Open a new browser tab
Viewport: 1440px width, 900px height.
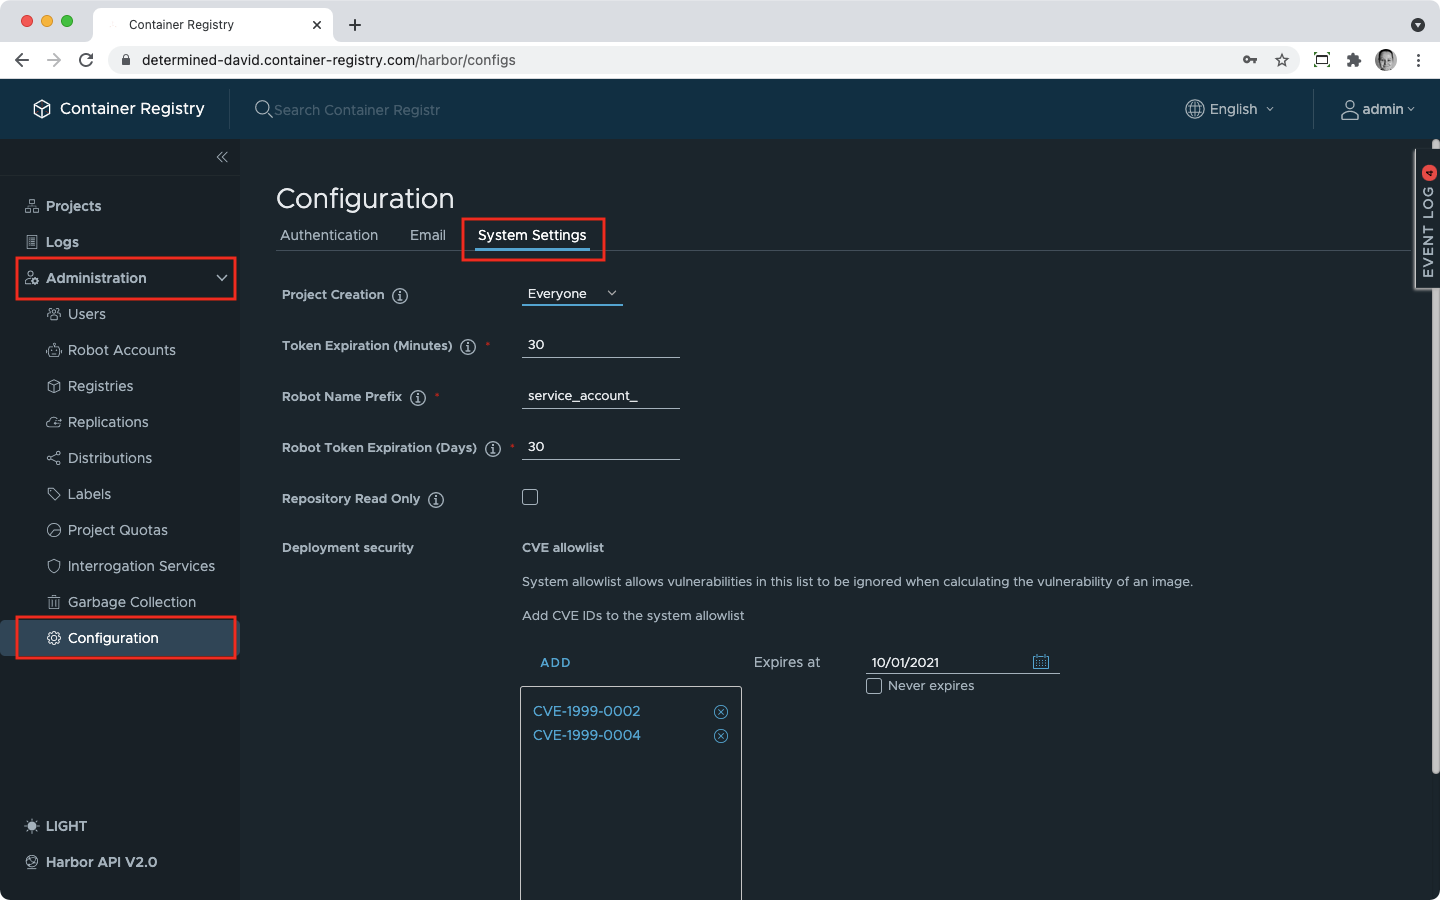coord(355,25)
